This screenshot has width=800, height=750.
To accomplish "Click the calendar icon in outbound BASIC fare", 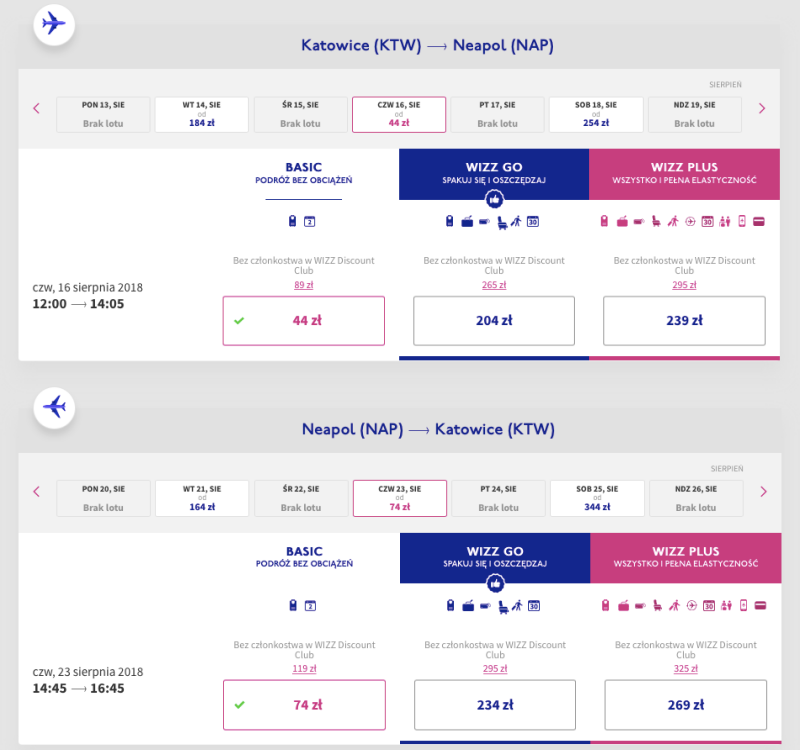I will click(310, 221).
